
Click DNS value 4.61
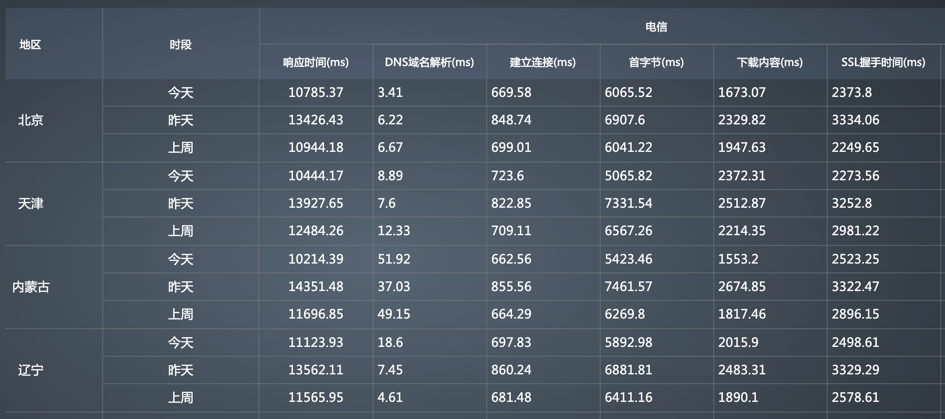[x=390, y=397]
